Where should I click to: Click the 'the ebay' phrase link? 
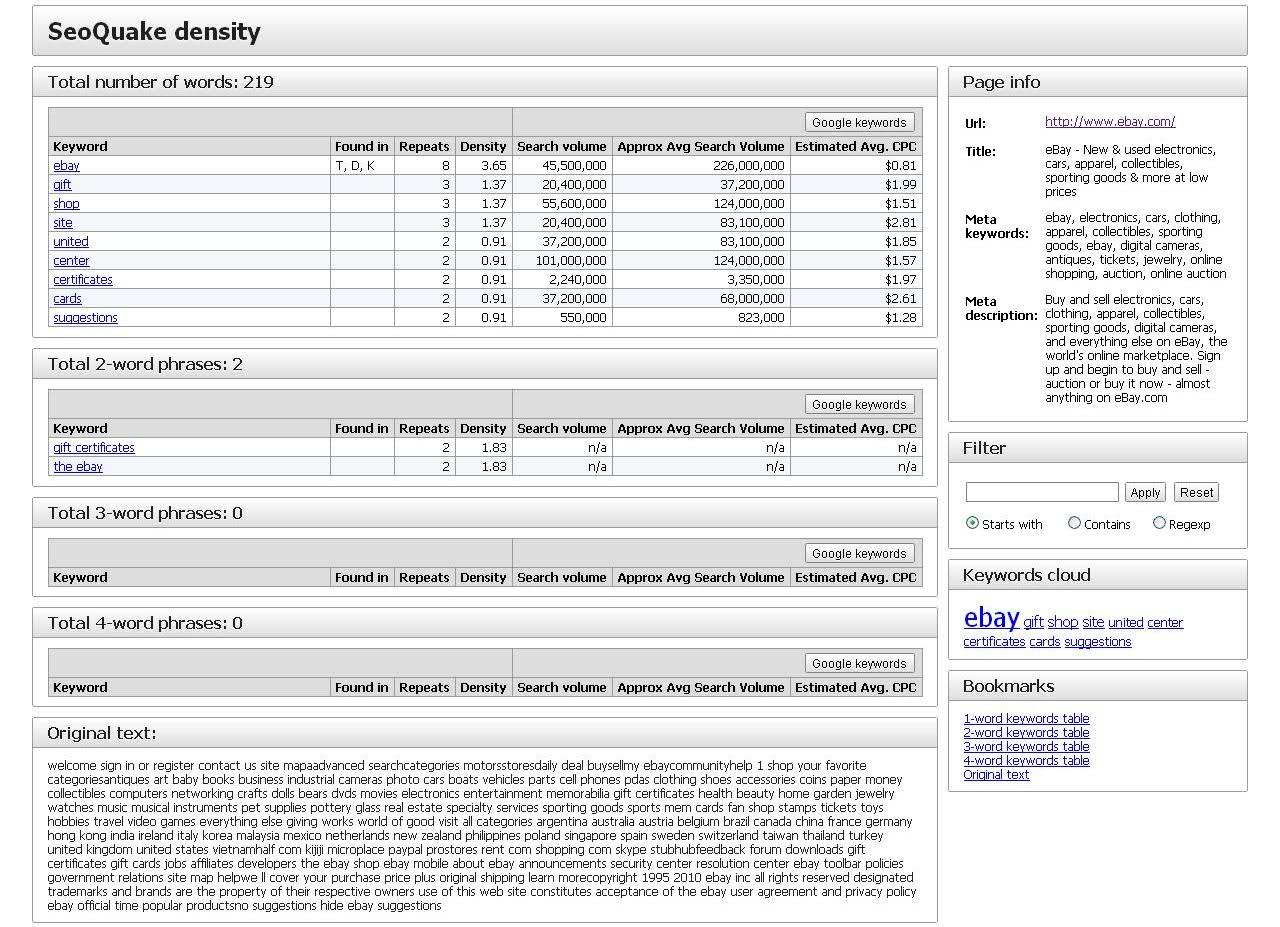(x=77, y=467)
